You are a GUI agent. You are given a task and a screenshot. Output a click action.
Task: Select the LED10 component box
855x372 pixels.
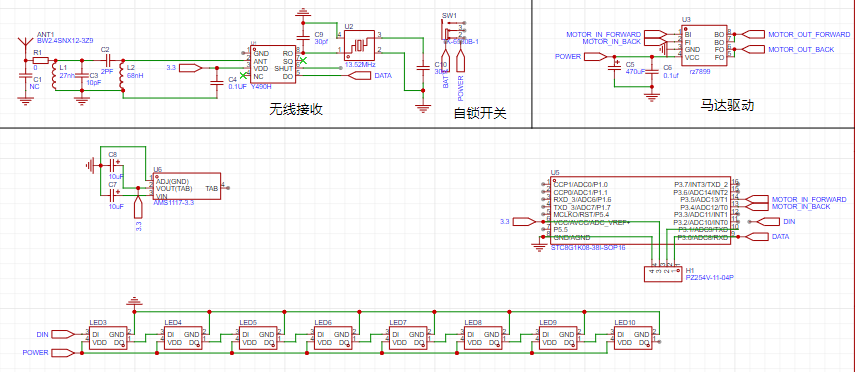(633, 338)
